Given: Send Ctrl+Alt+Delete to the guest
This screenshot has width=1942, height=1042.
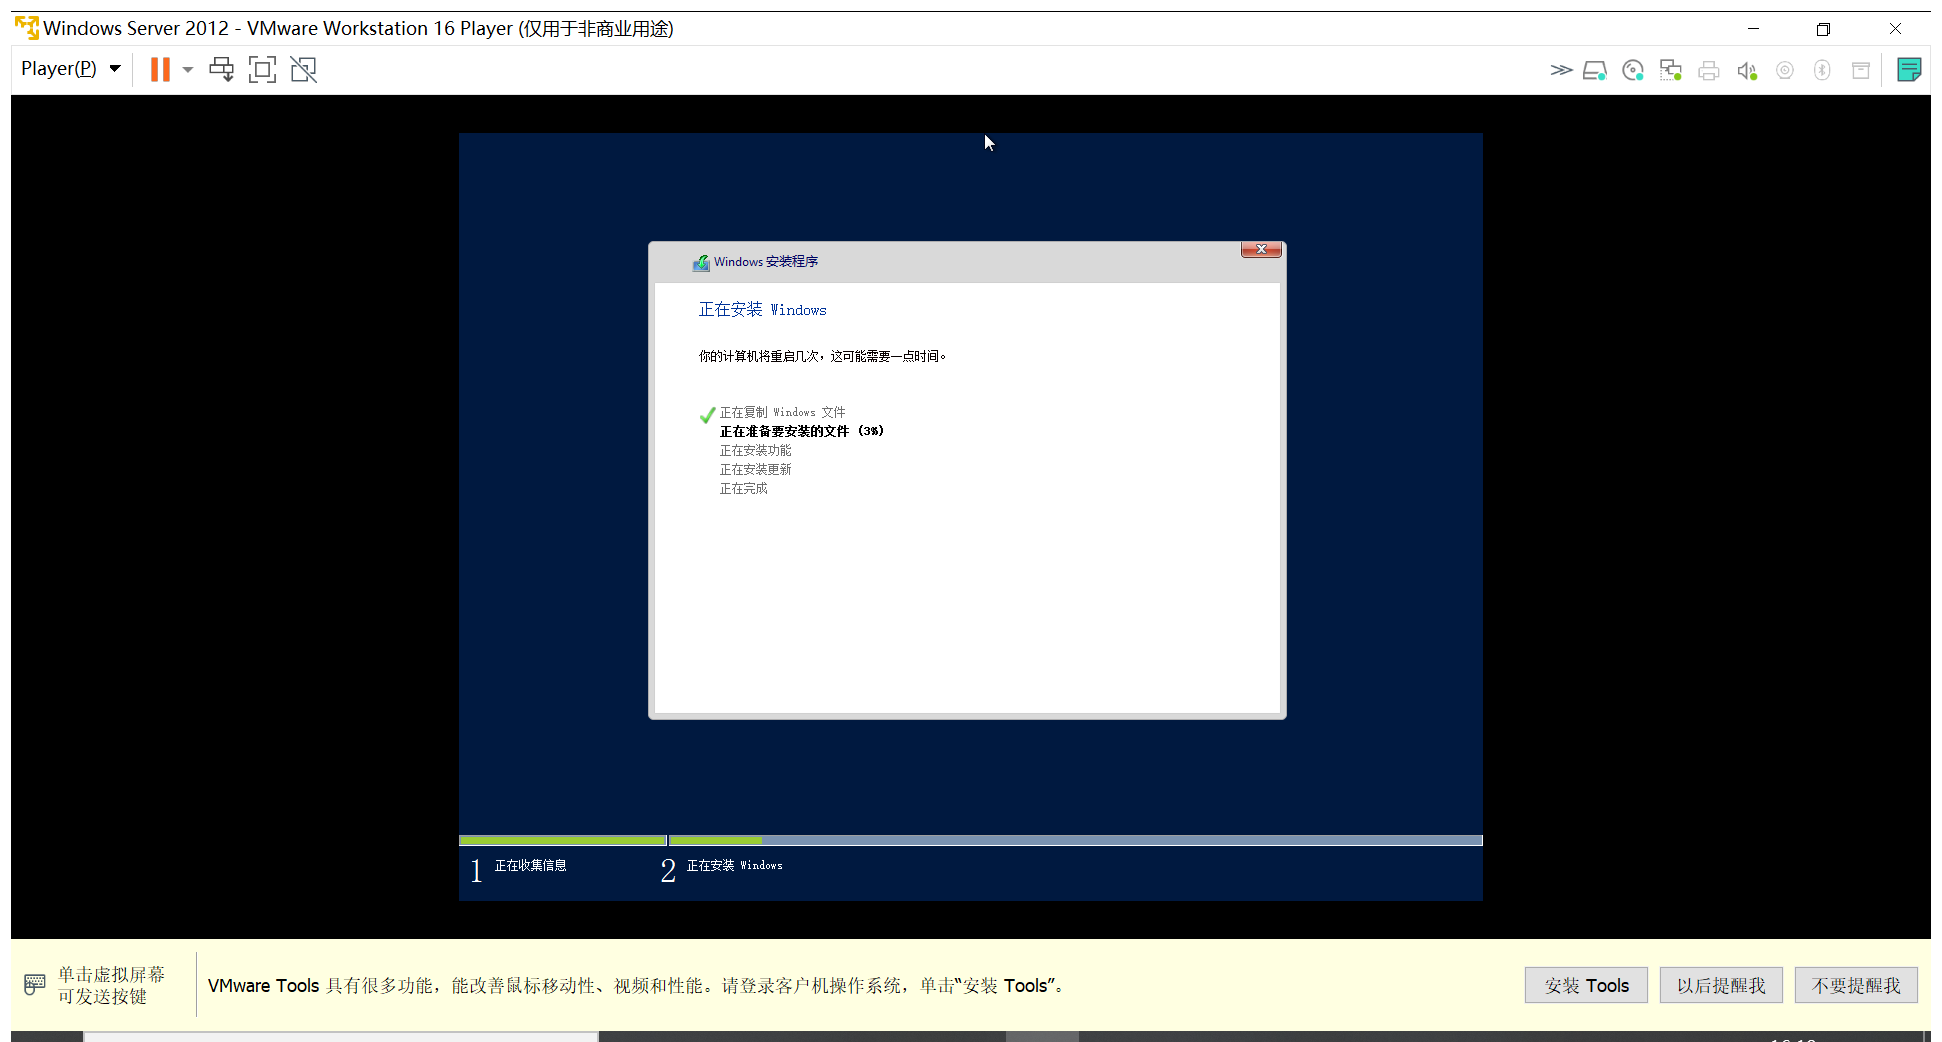Looking at the screenshot, I should point(221,69).
